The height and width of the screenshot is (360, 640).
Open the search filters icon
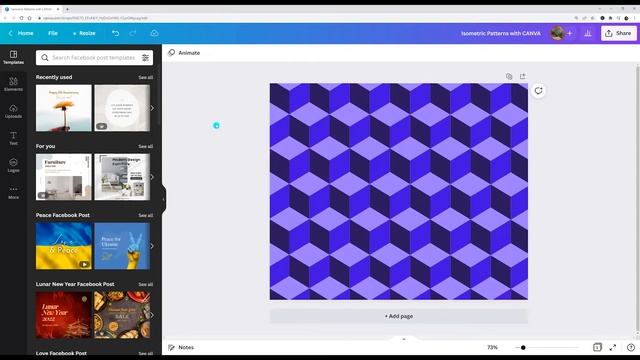(x=145, y=58)
